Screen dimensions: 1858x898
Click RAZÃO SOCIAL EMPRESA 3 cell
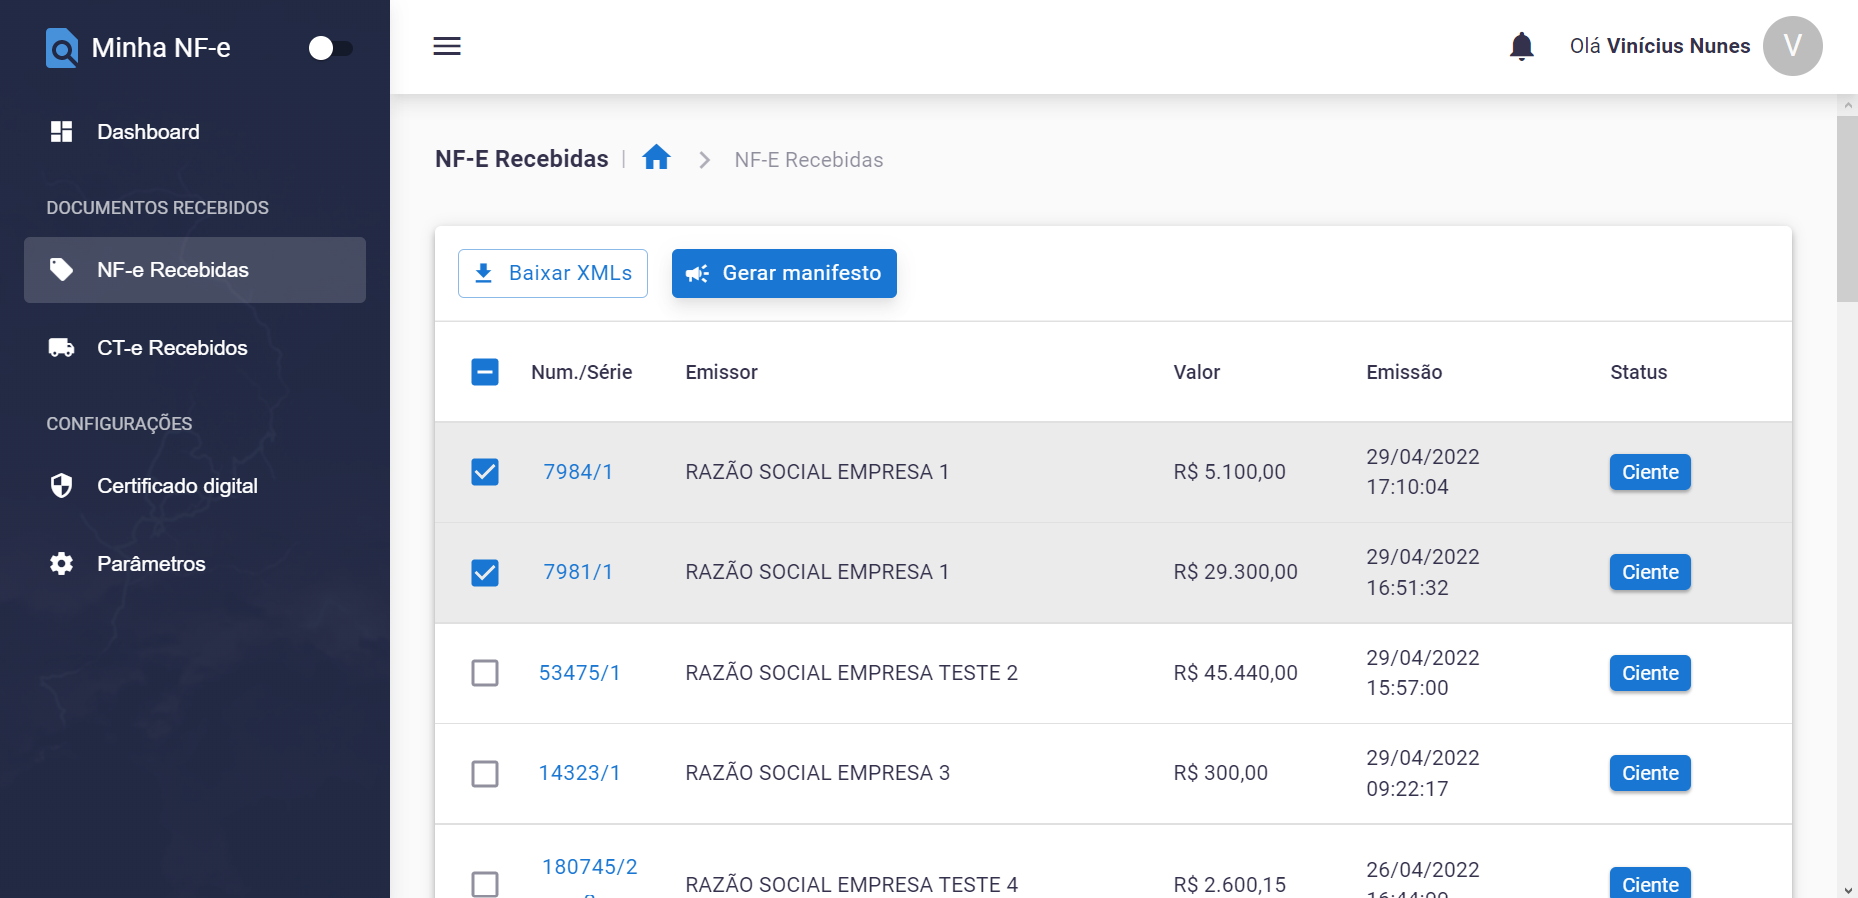pos(818,773)
